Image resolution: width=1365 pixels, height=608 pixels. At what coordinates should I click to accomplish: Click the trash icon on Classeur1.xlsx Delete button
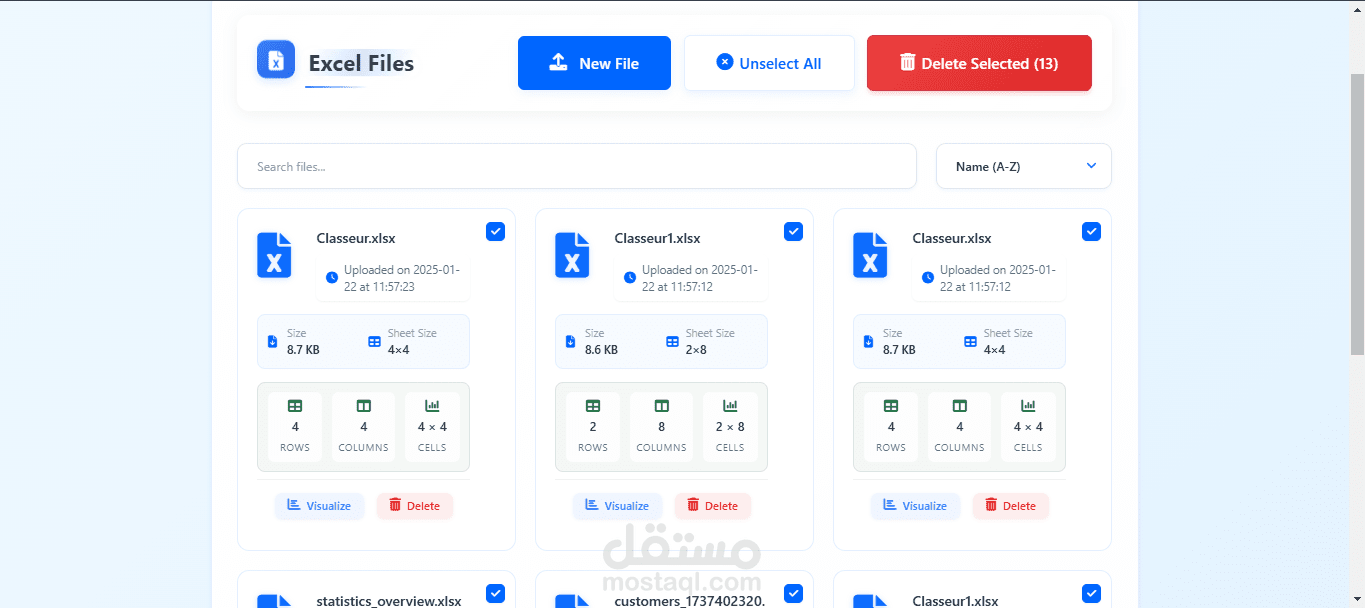(x=693, y=505)
